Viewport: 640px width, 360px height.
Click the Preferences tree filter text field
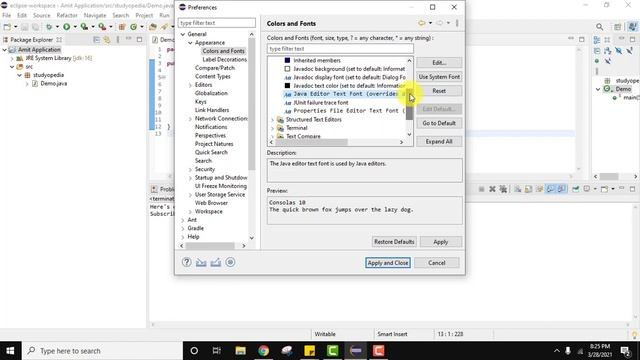[x=217, y=23]
